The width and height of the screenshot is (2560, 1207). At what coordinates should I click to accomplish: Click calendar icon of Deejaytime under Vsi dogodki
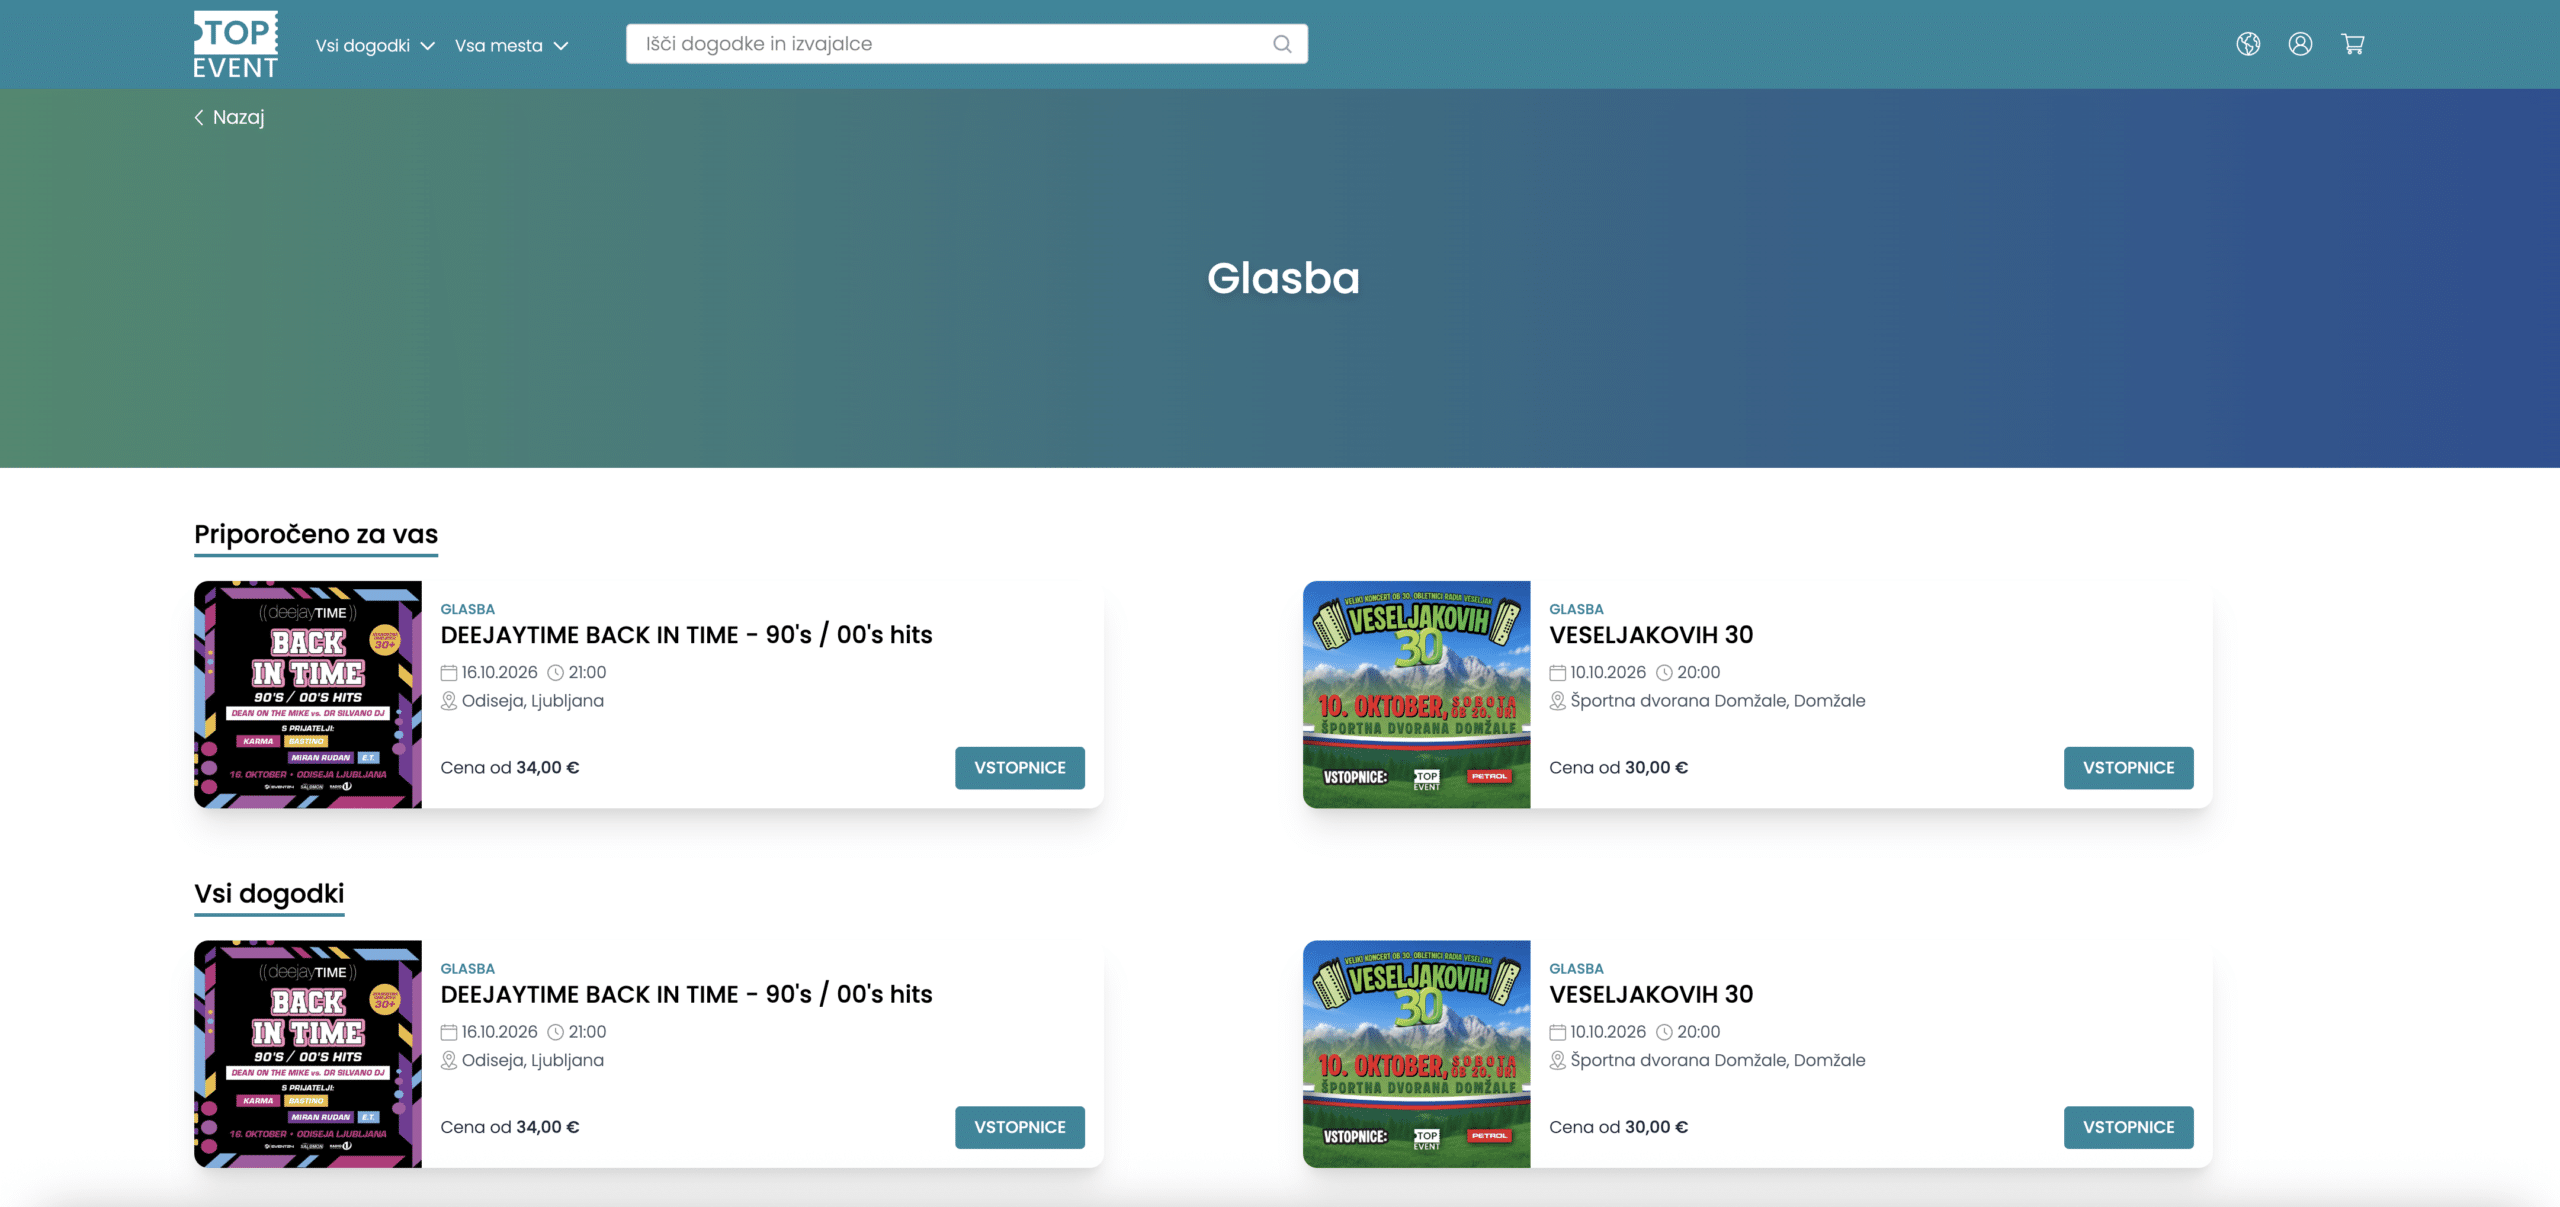[x=449, y=1032]
